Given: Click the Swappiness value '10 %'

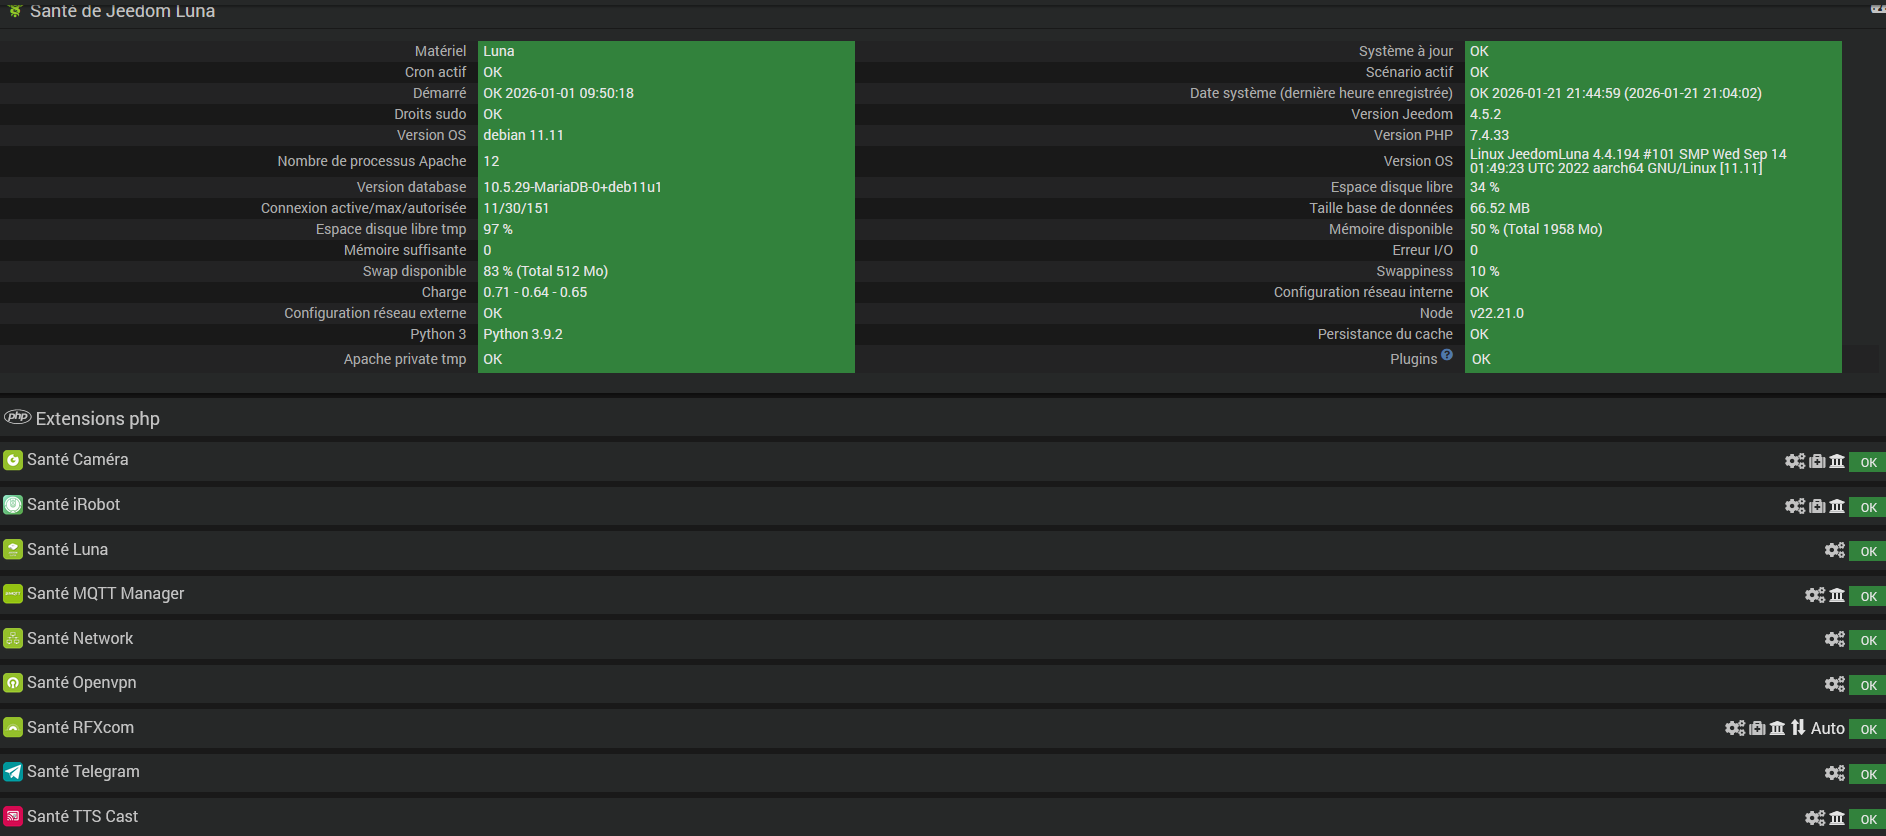Looking at the screenshot, I should (1484, 271).
